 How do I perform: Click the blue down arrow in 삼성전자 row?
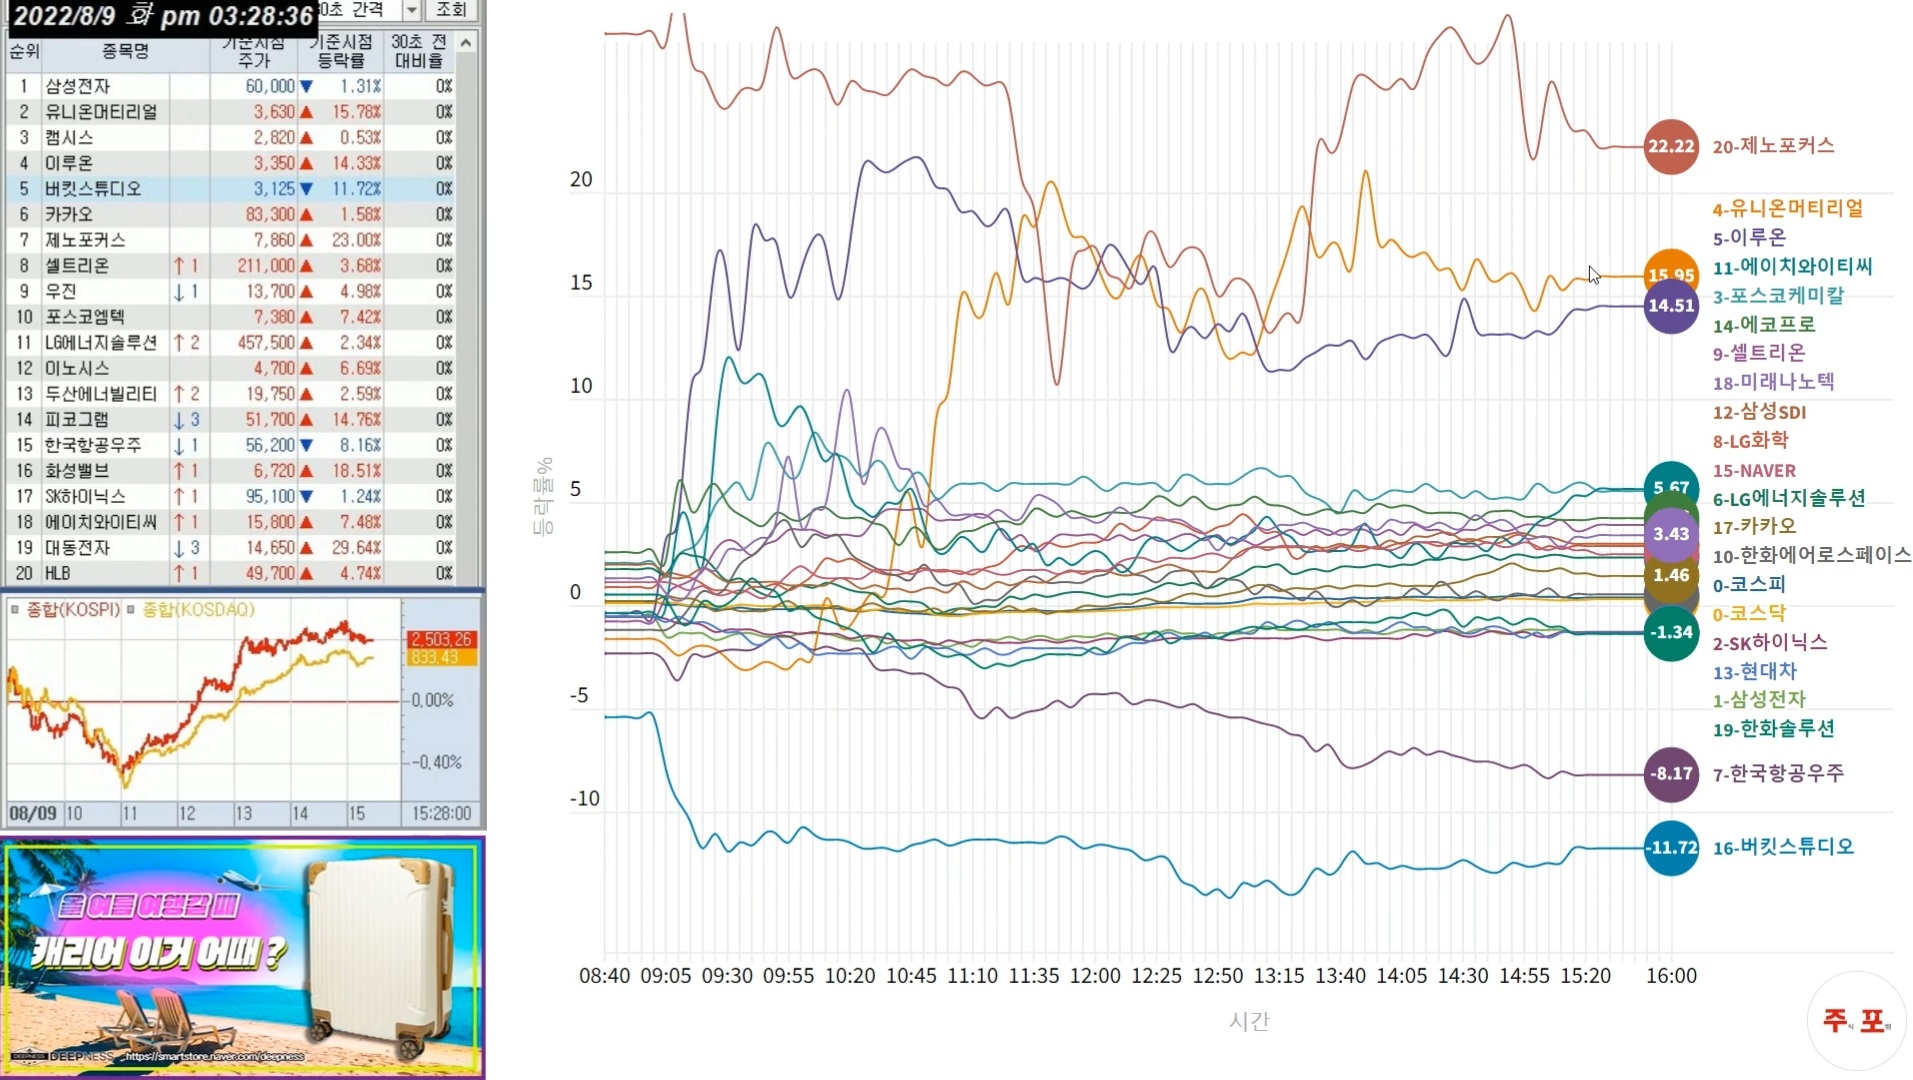point(306,87)
